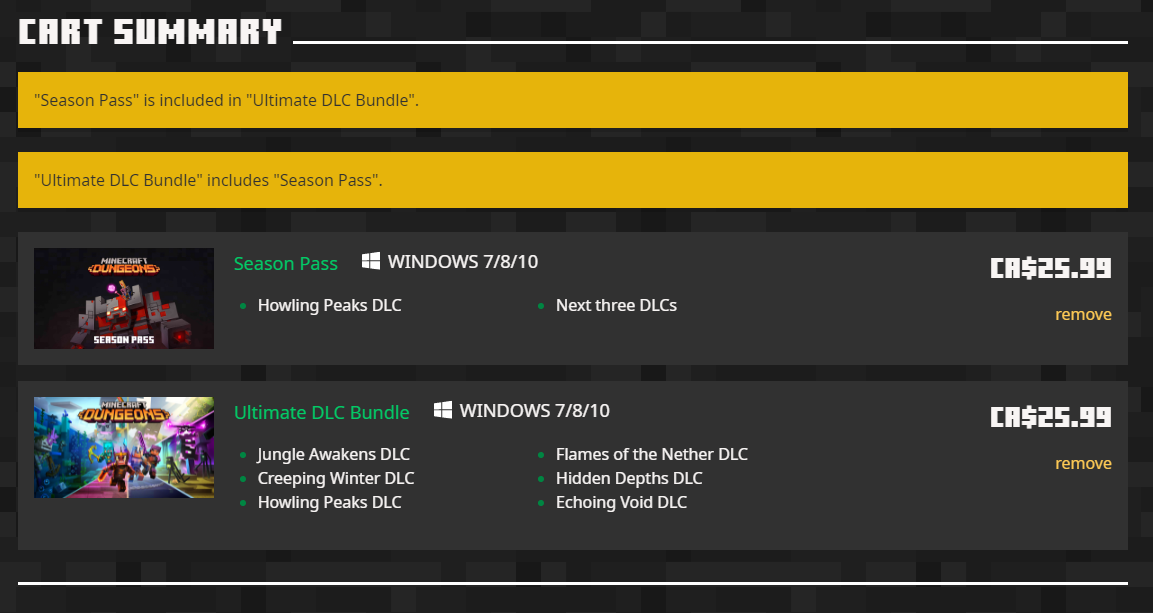Open the Season Pass product link
This screenshot has width=1153, height=613.
(x=285, y=263)
